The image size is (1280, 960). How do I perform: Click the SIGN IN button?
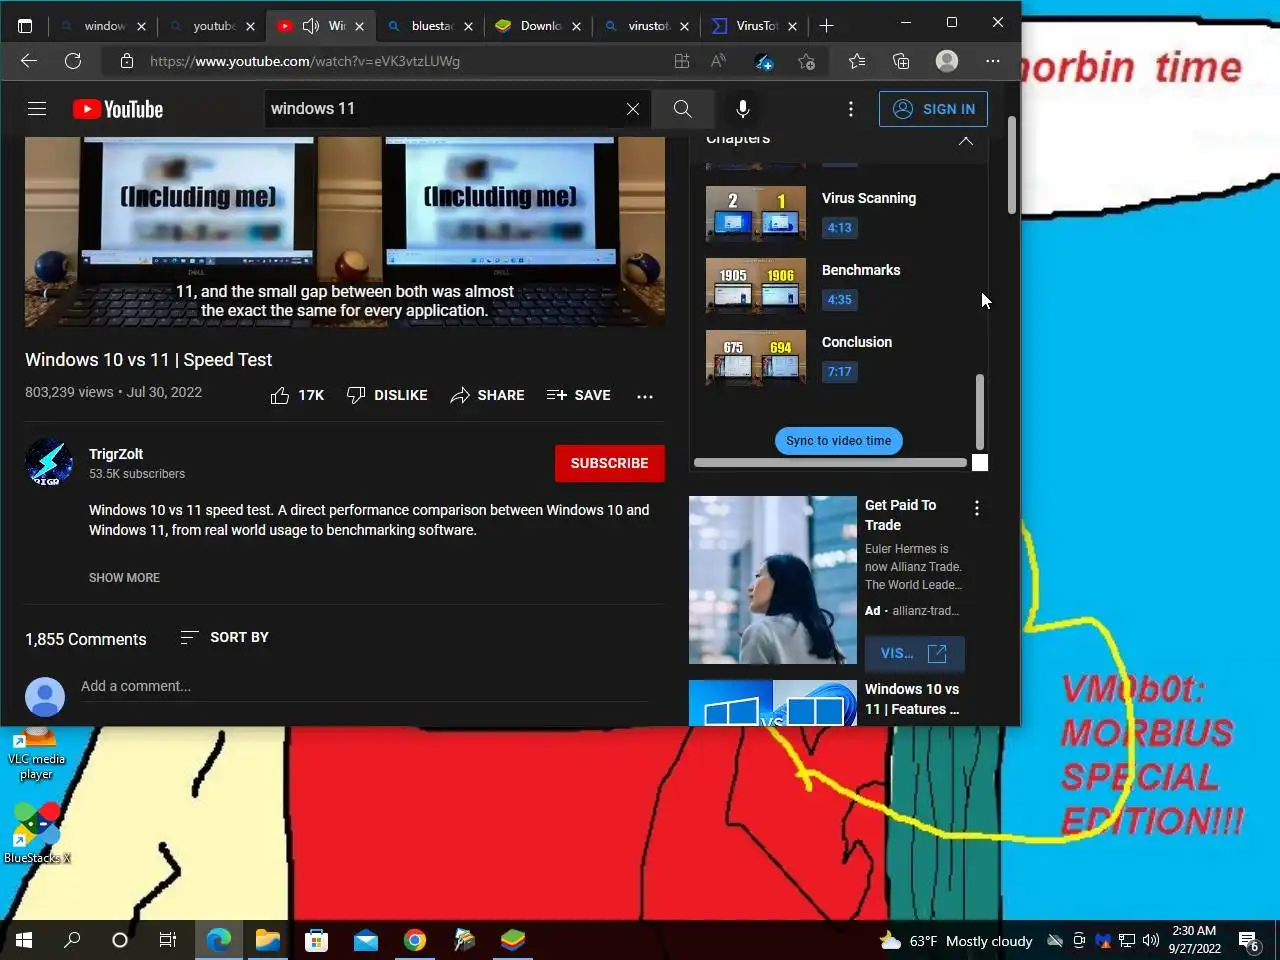click(x=933, y=109)
